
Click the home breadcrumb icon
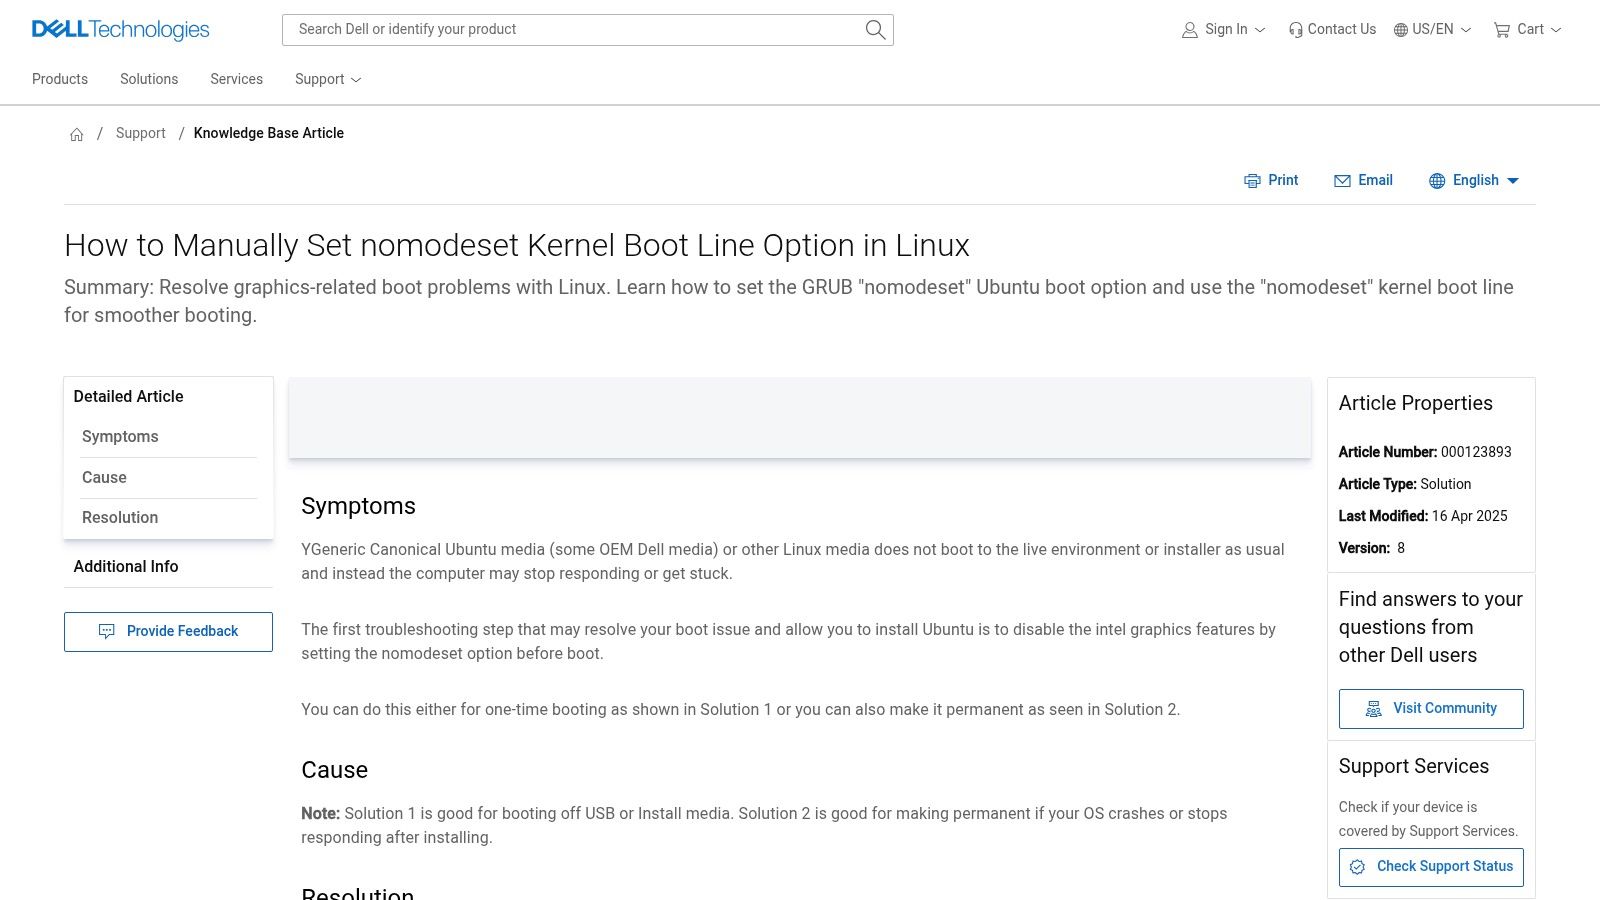pos(77,134)
